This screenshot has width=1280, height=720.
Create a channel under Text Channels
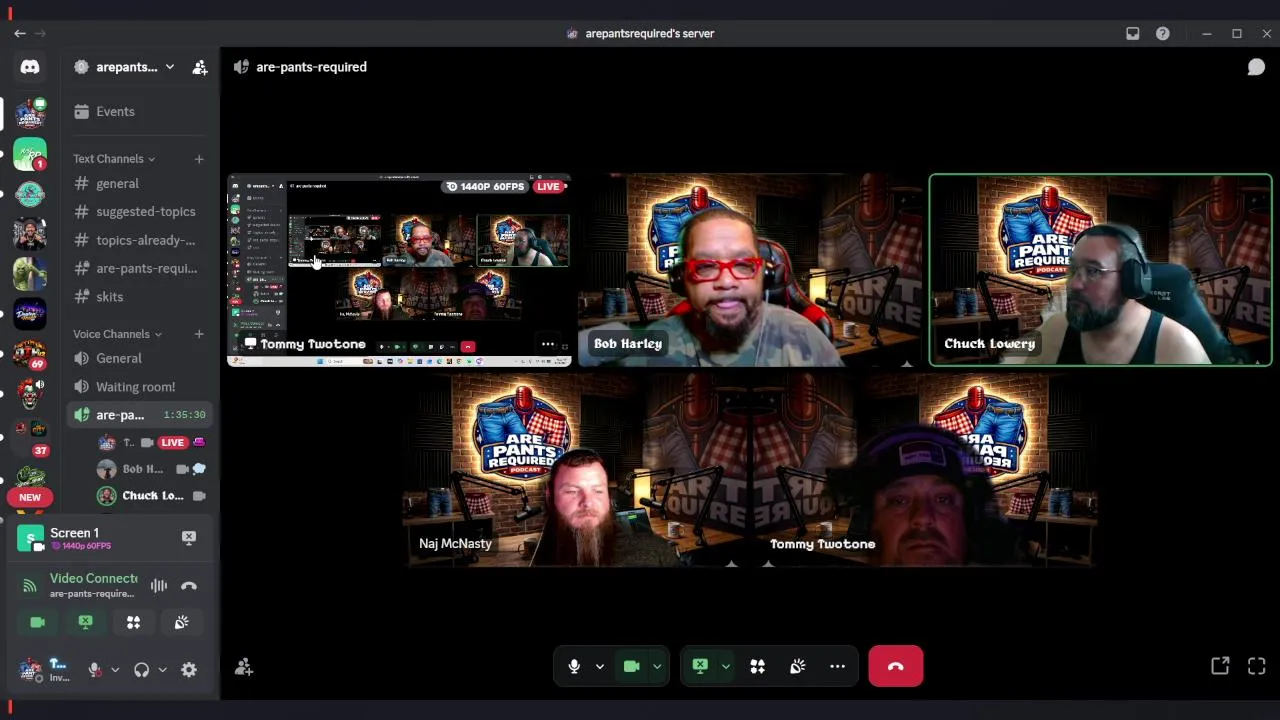coord(199,159)
